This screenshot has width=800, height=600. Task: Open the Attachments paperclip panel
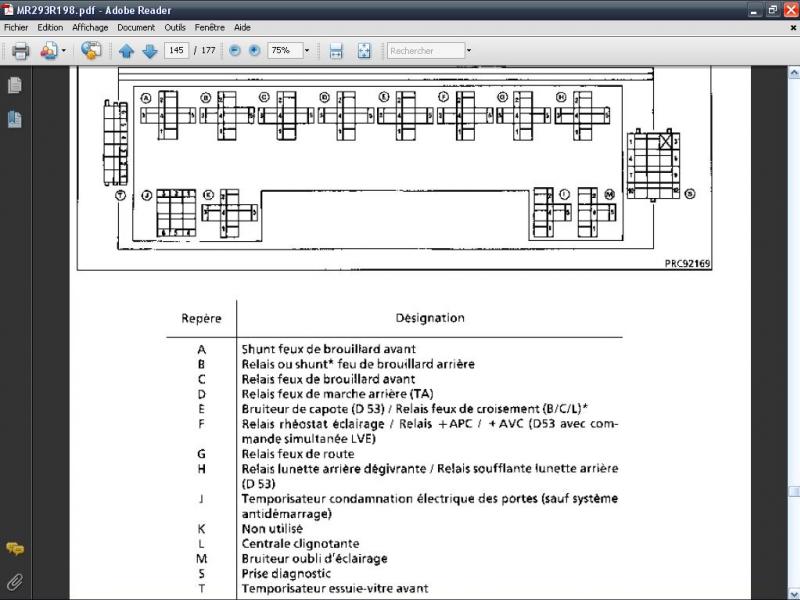[x=15, y=582]
